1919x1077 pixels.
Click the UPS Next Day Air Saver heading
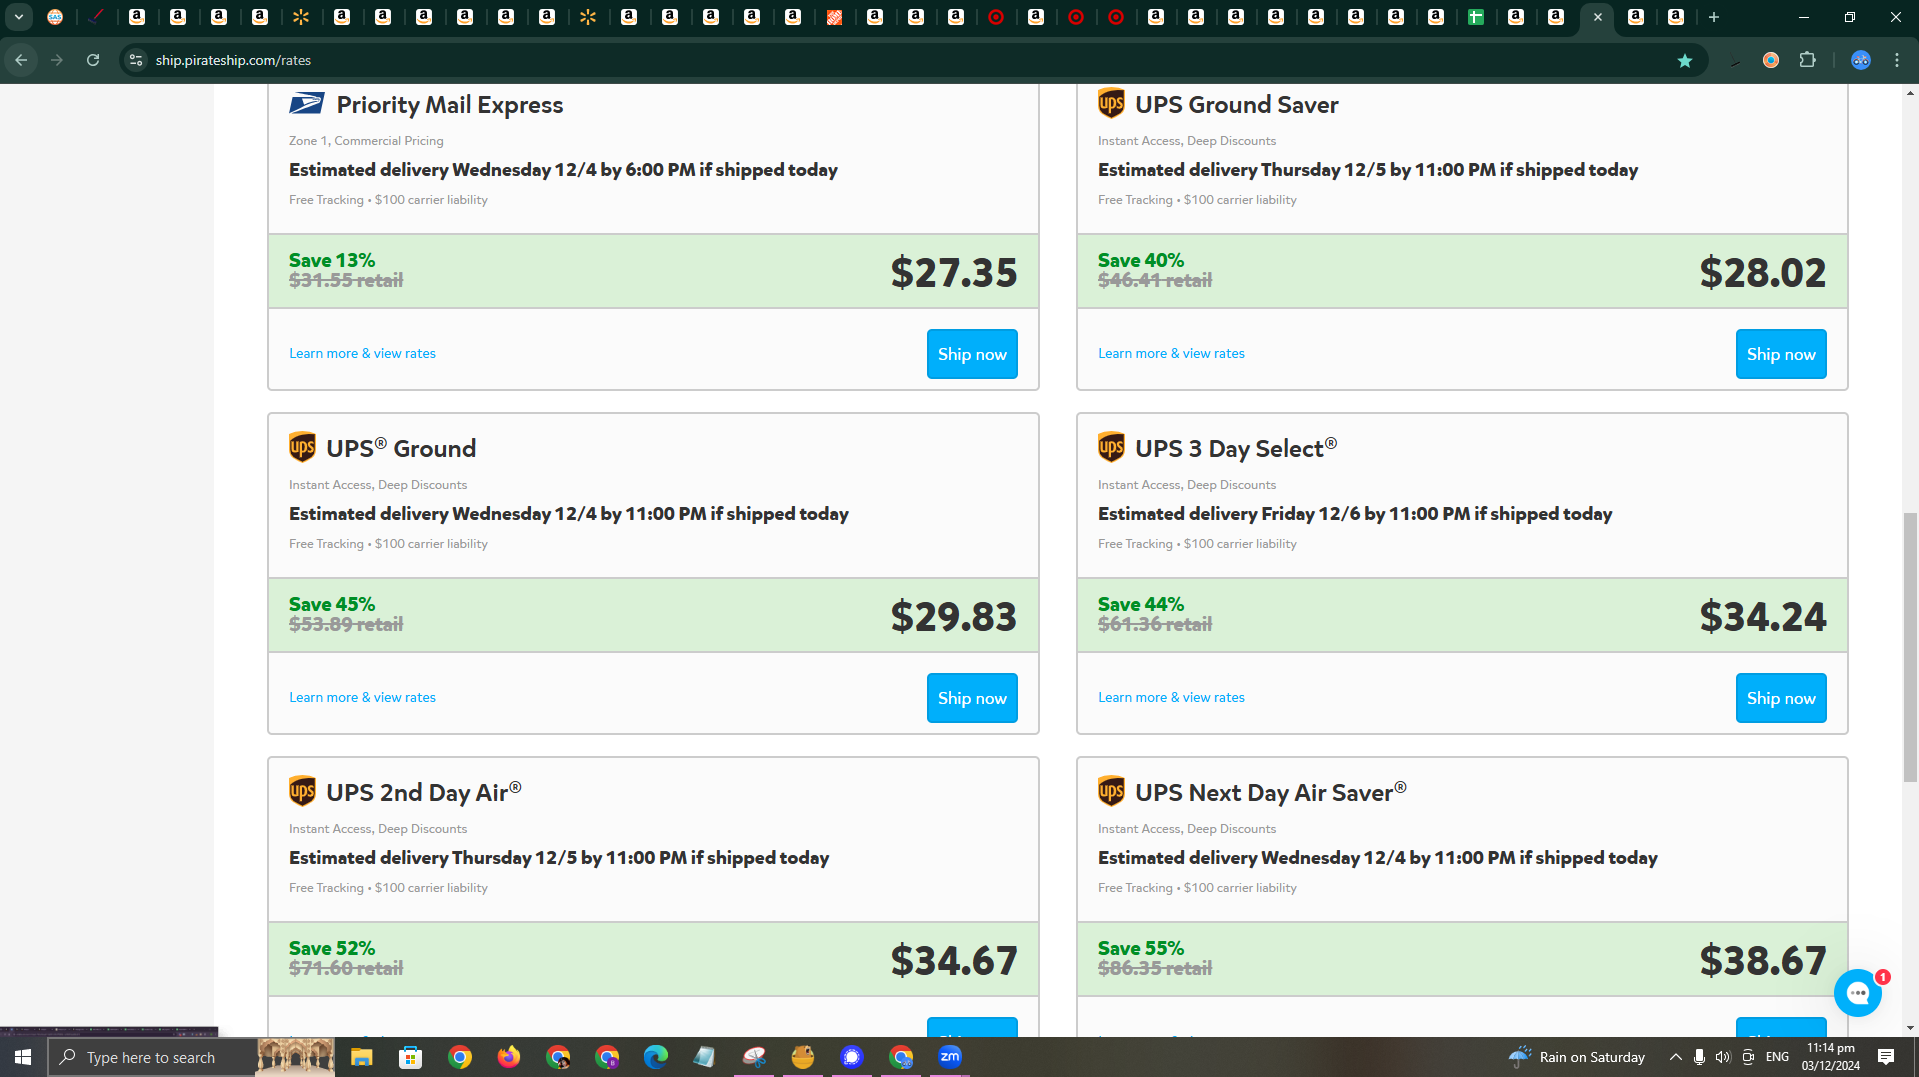1270,792
